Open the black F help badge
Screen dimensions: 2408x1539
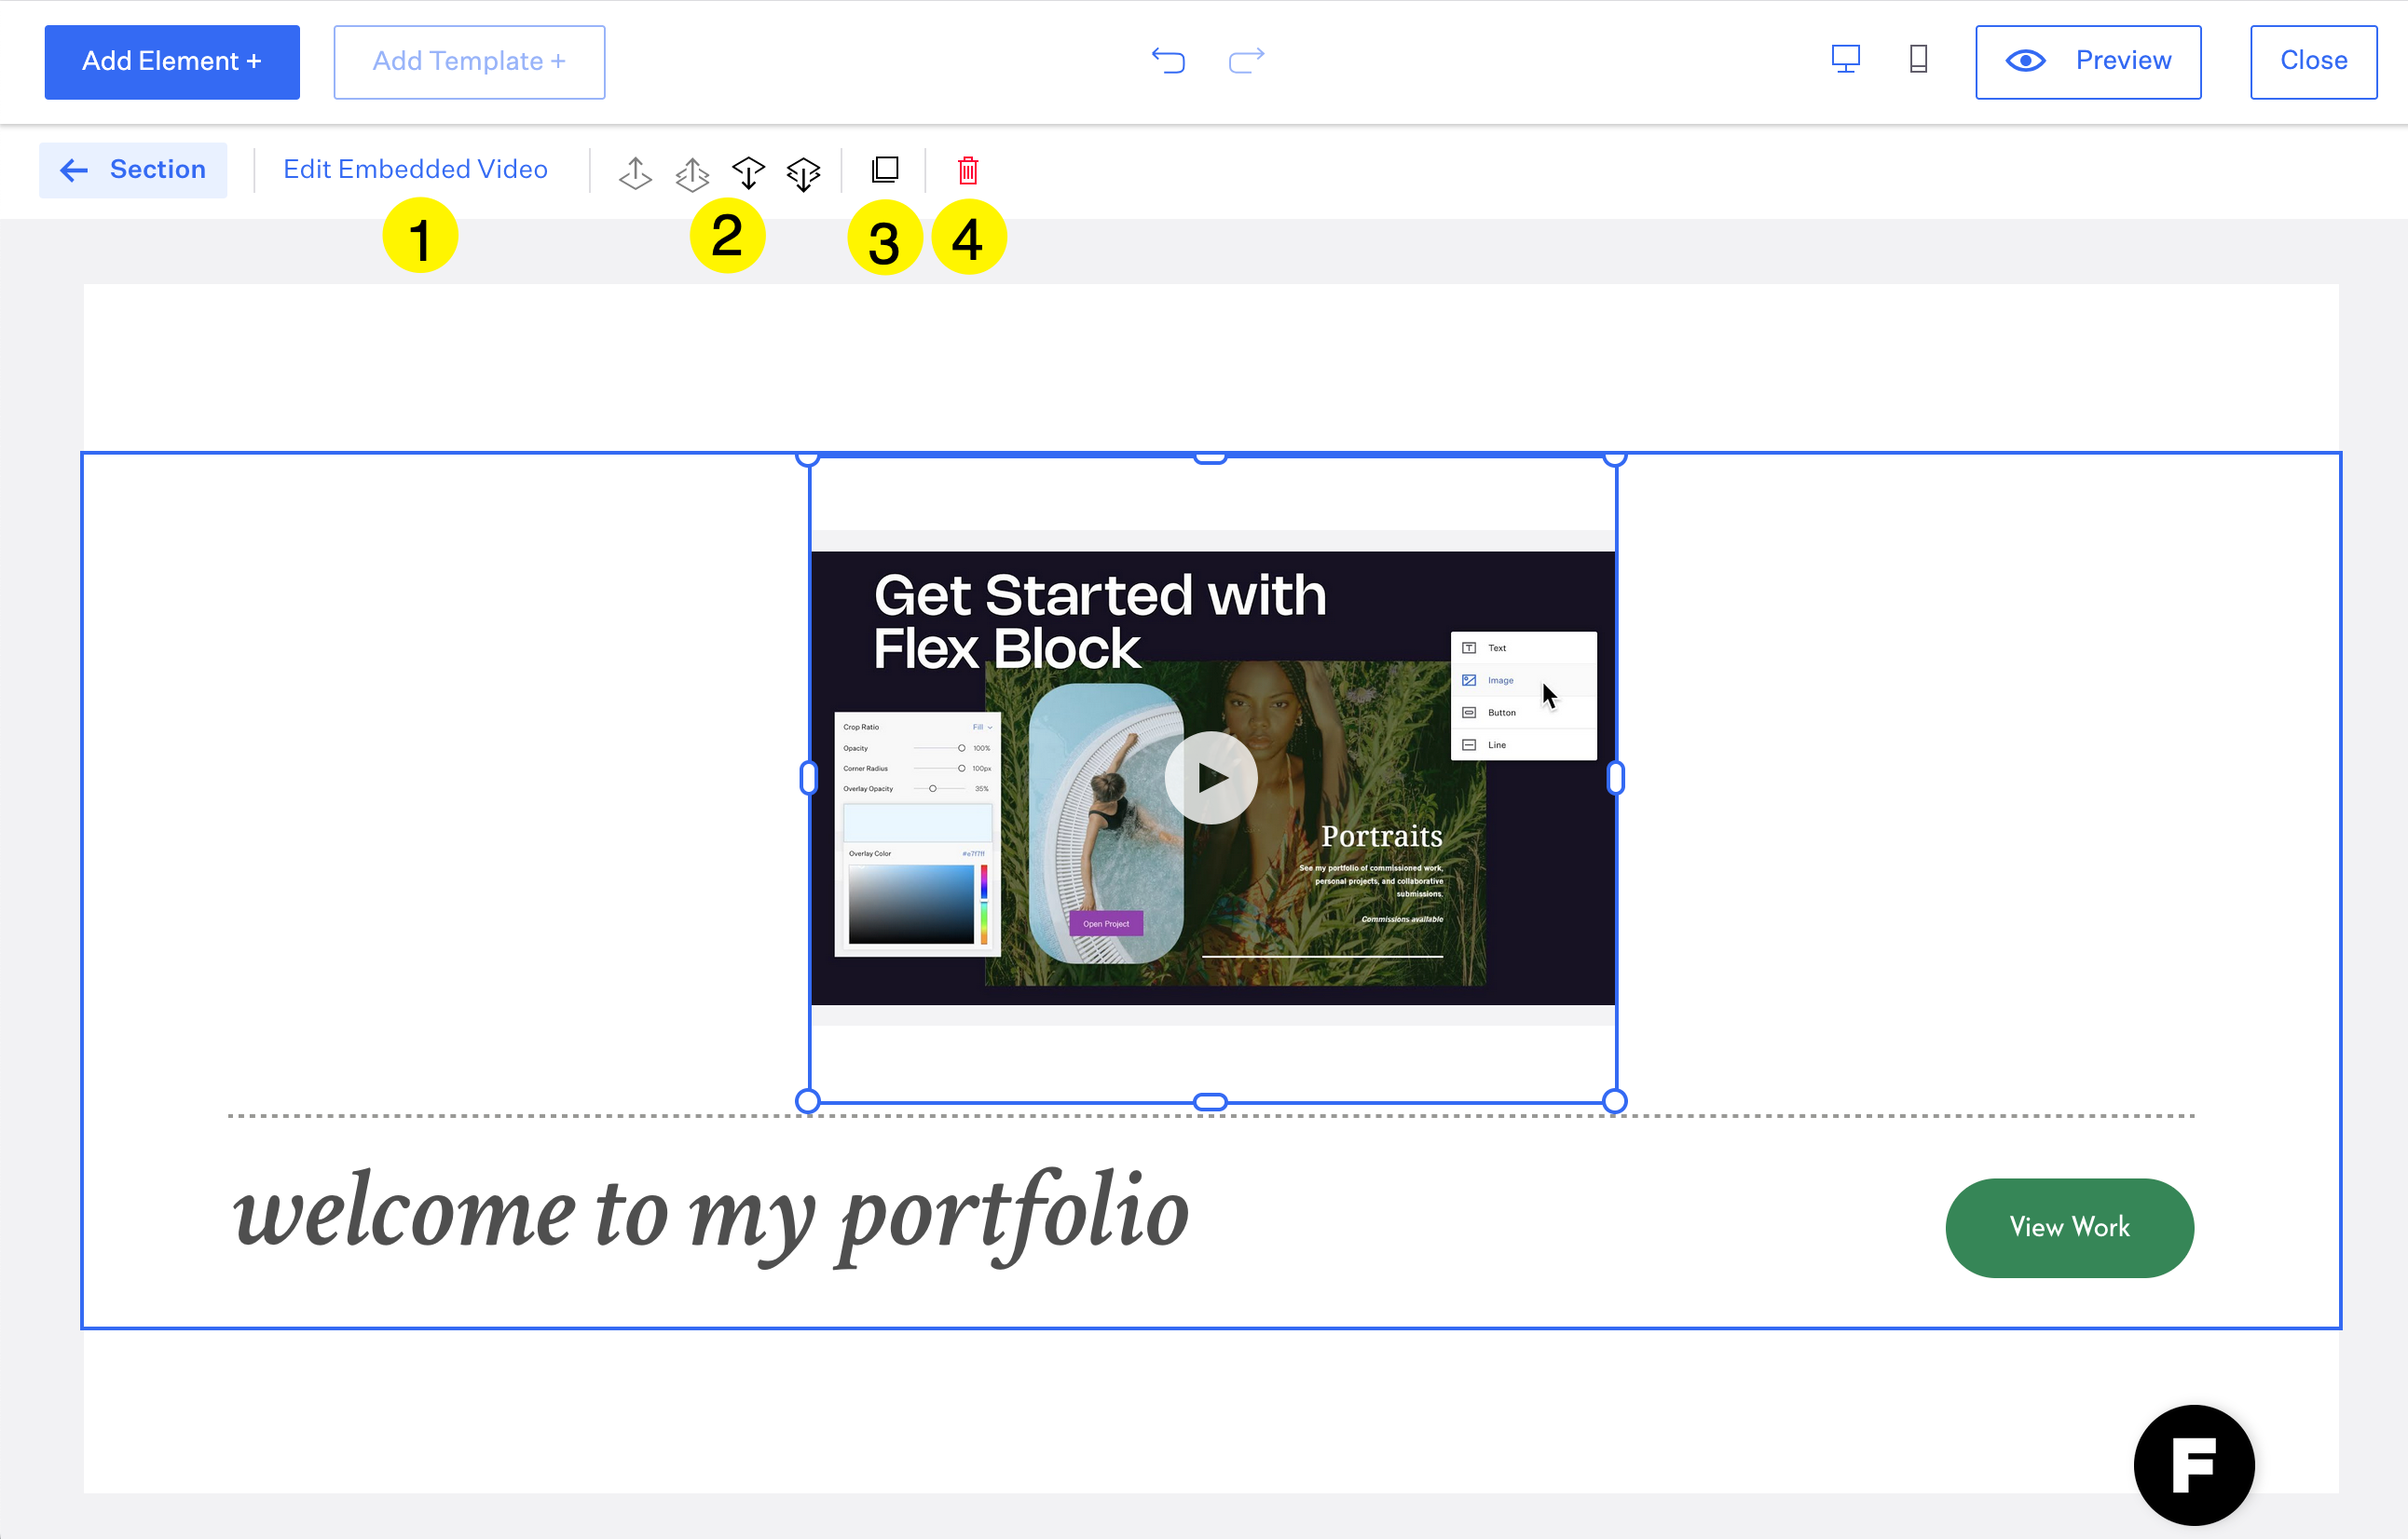pyautogui.click(x=2193, y=1464)
